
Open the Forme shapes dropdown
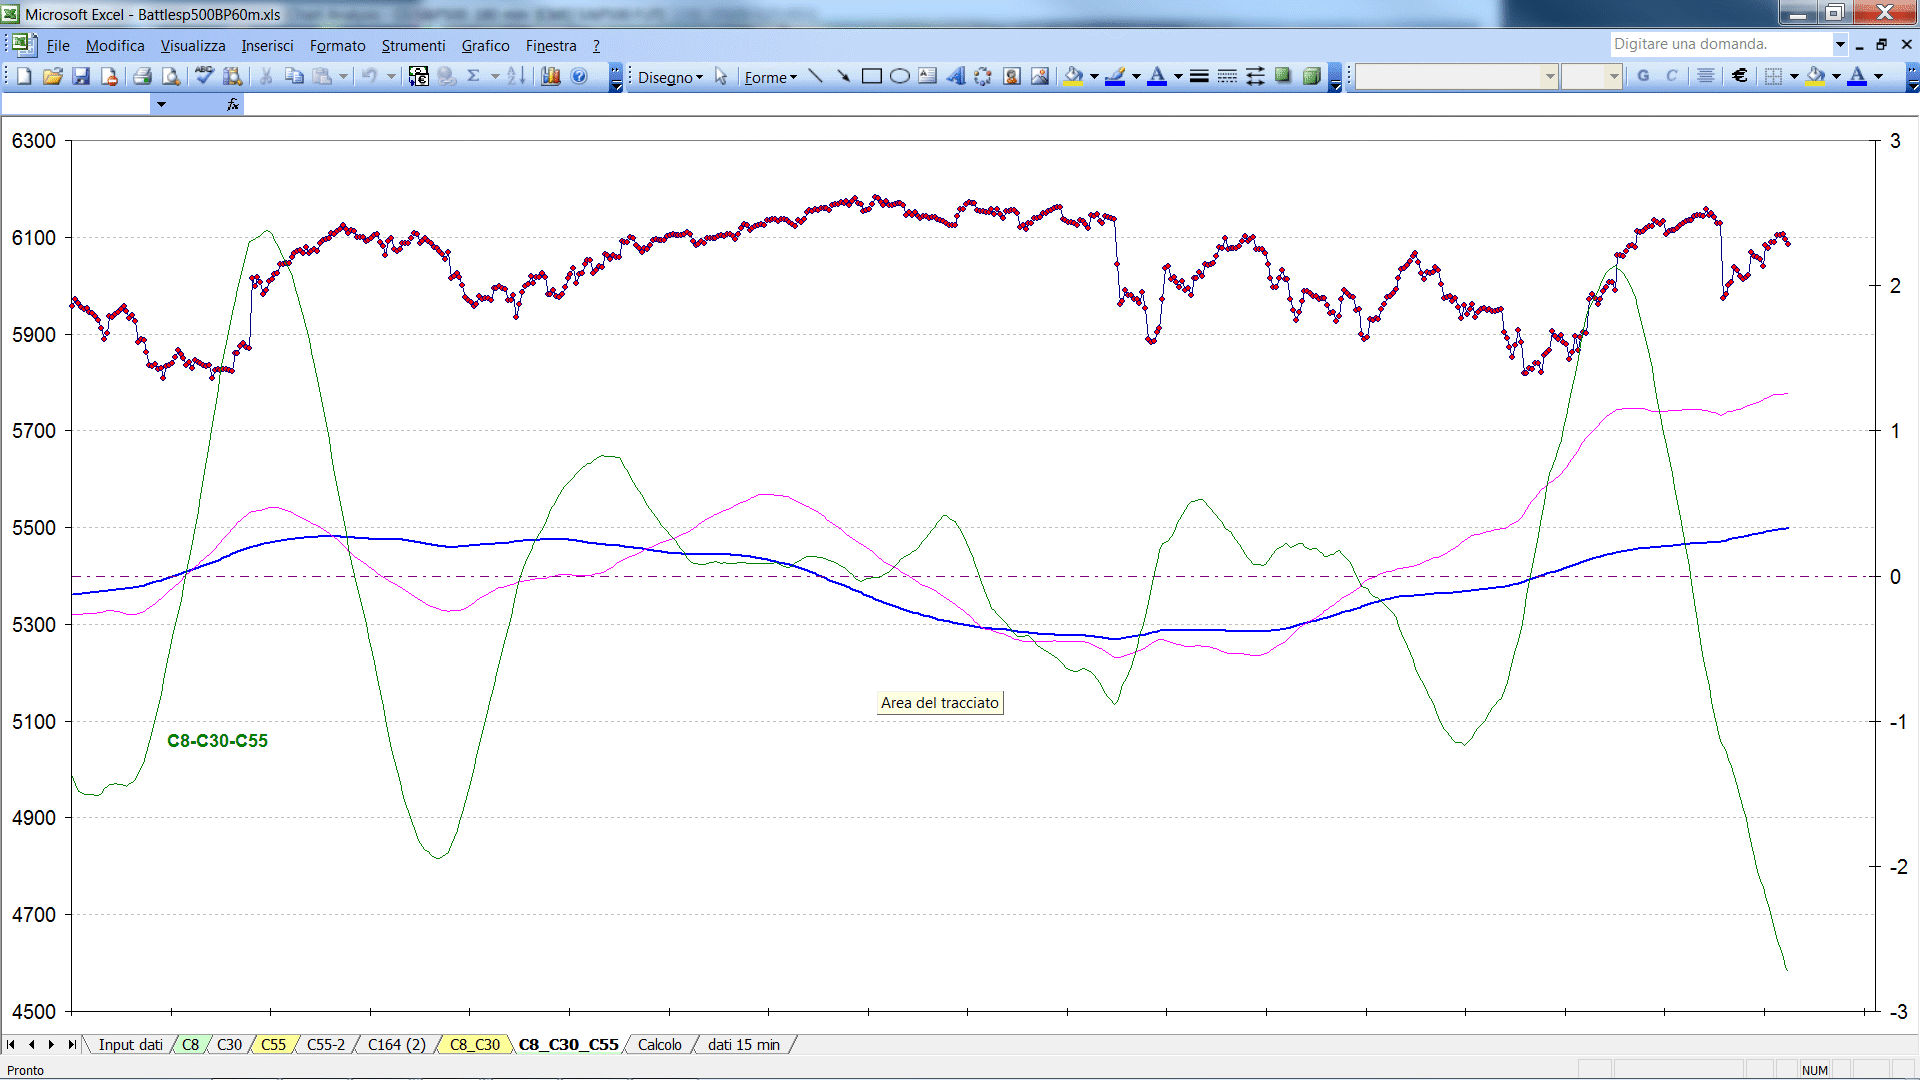coord(770,77)
